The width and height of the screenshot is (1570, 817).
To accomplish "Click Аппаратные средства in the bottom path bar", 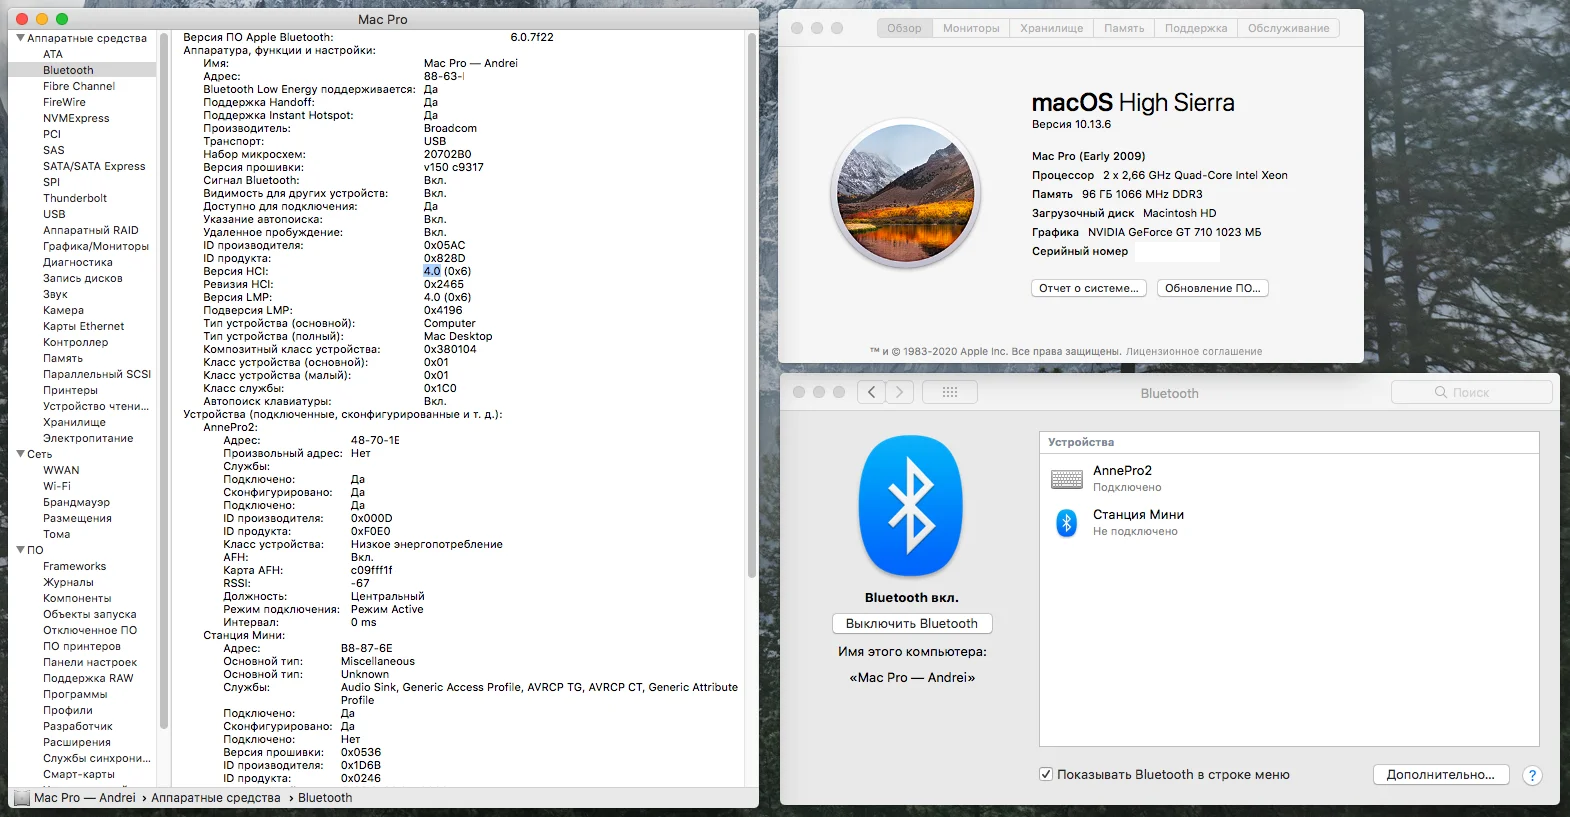I will click(x=216, y=798).
